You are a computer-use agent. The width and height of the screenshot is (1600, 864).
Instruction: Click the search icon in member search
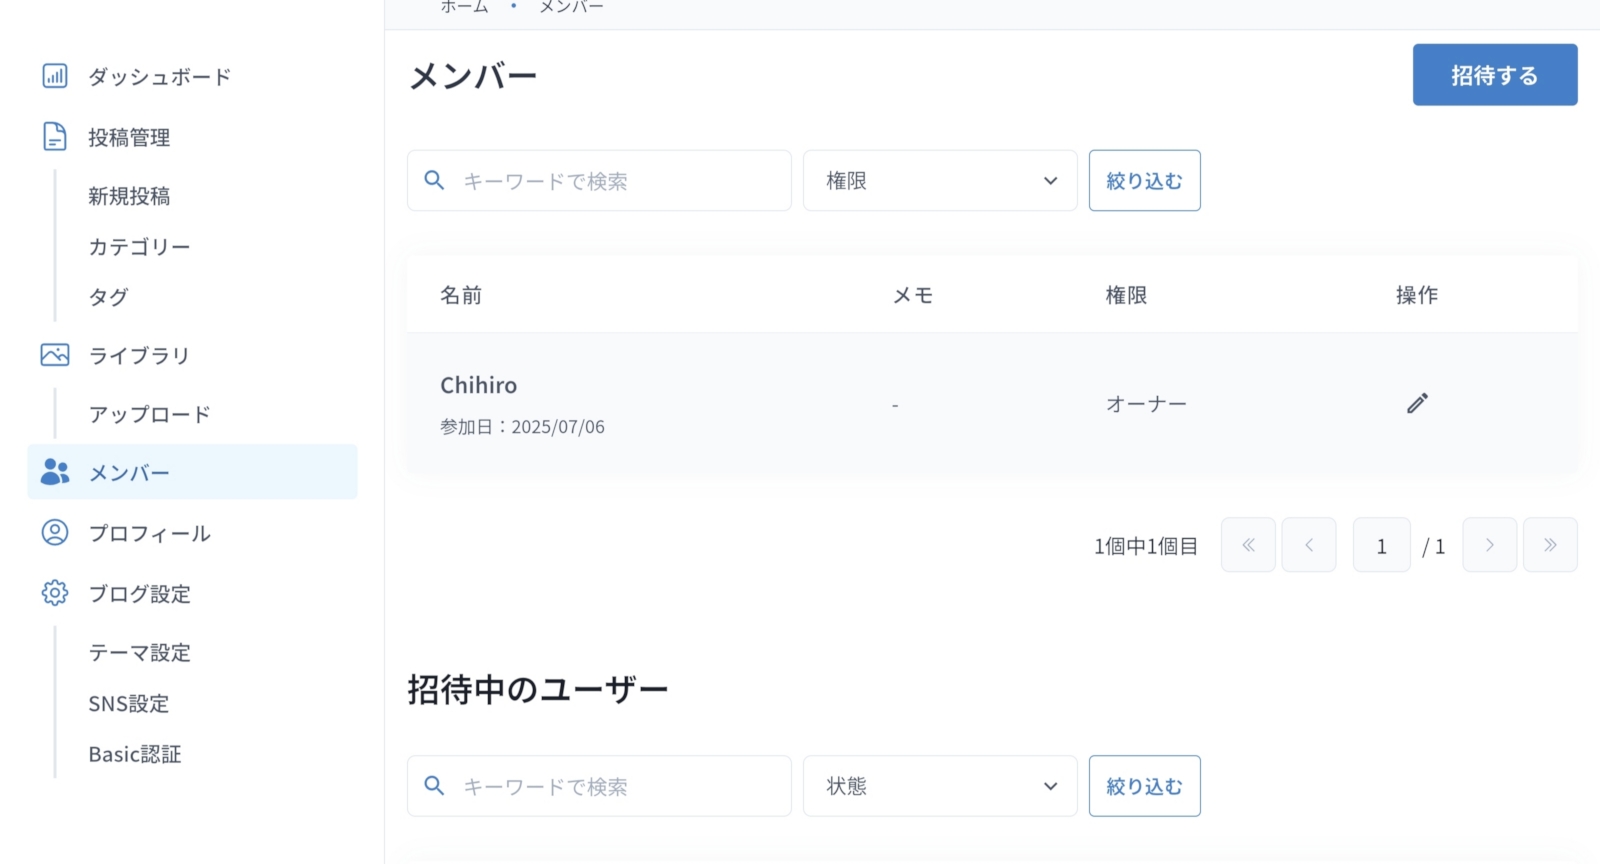(x=434, y=180)
